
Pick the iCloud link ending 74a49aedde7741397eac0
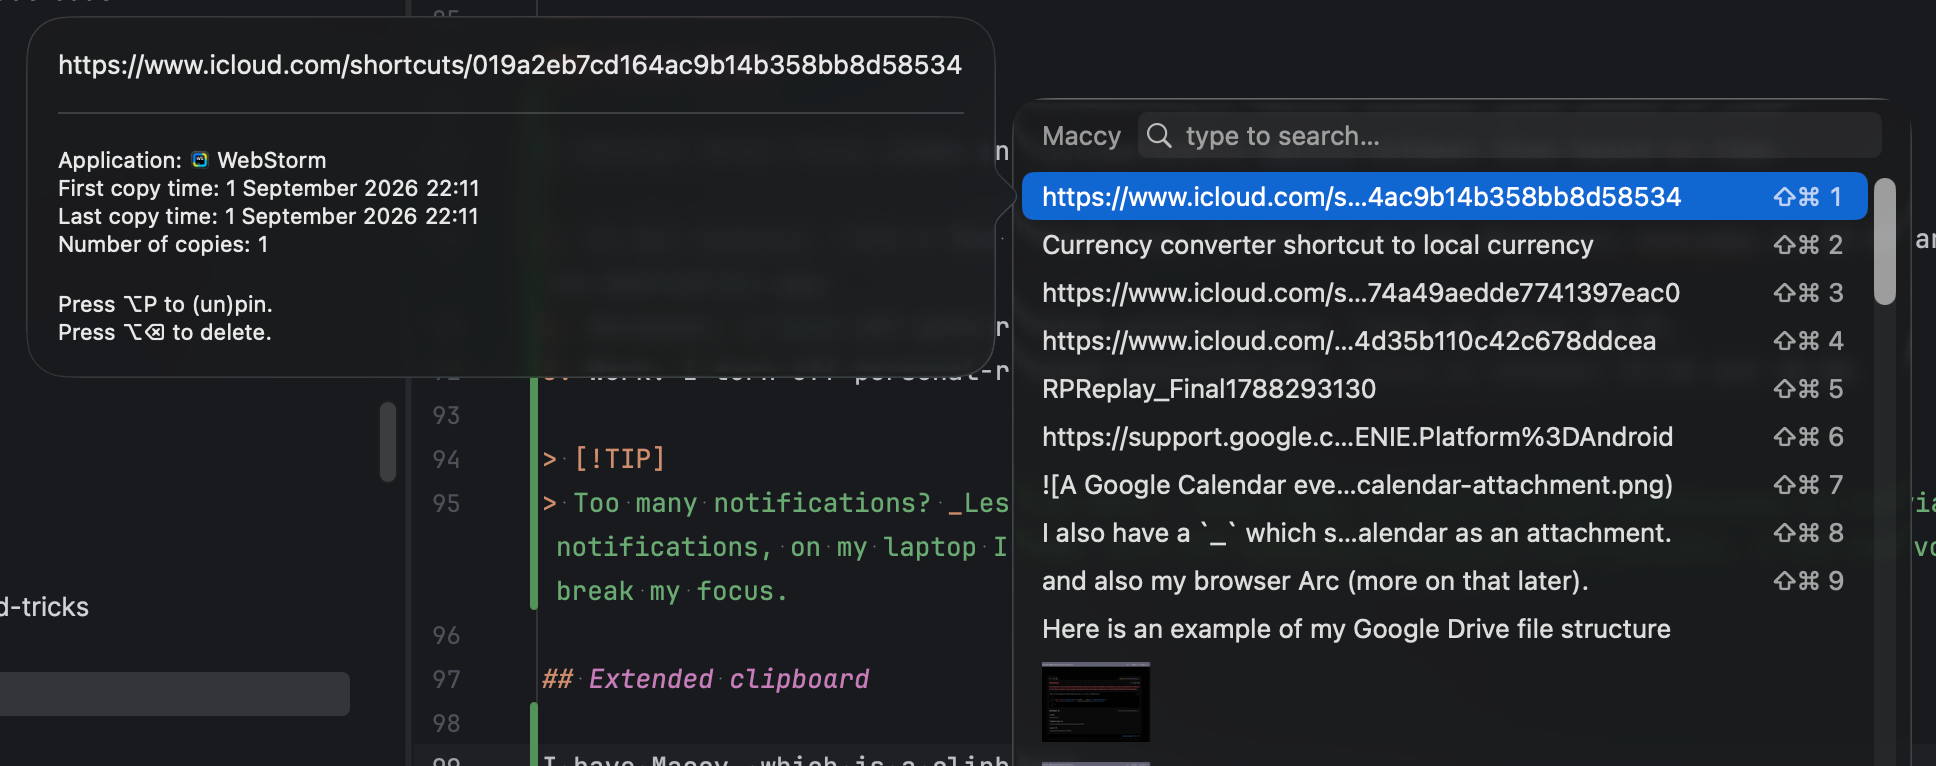pyautogui.click(x=1444, y=293)
